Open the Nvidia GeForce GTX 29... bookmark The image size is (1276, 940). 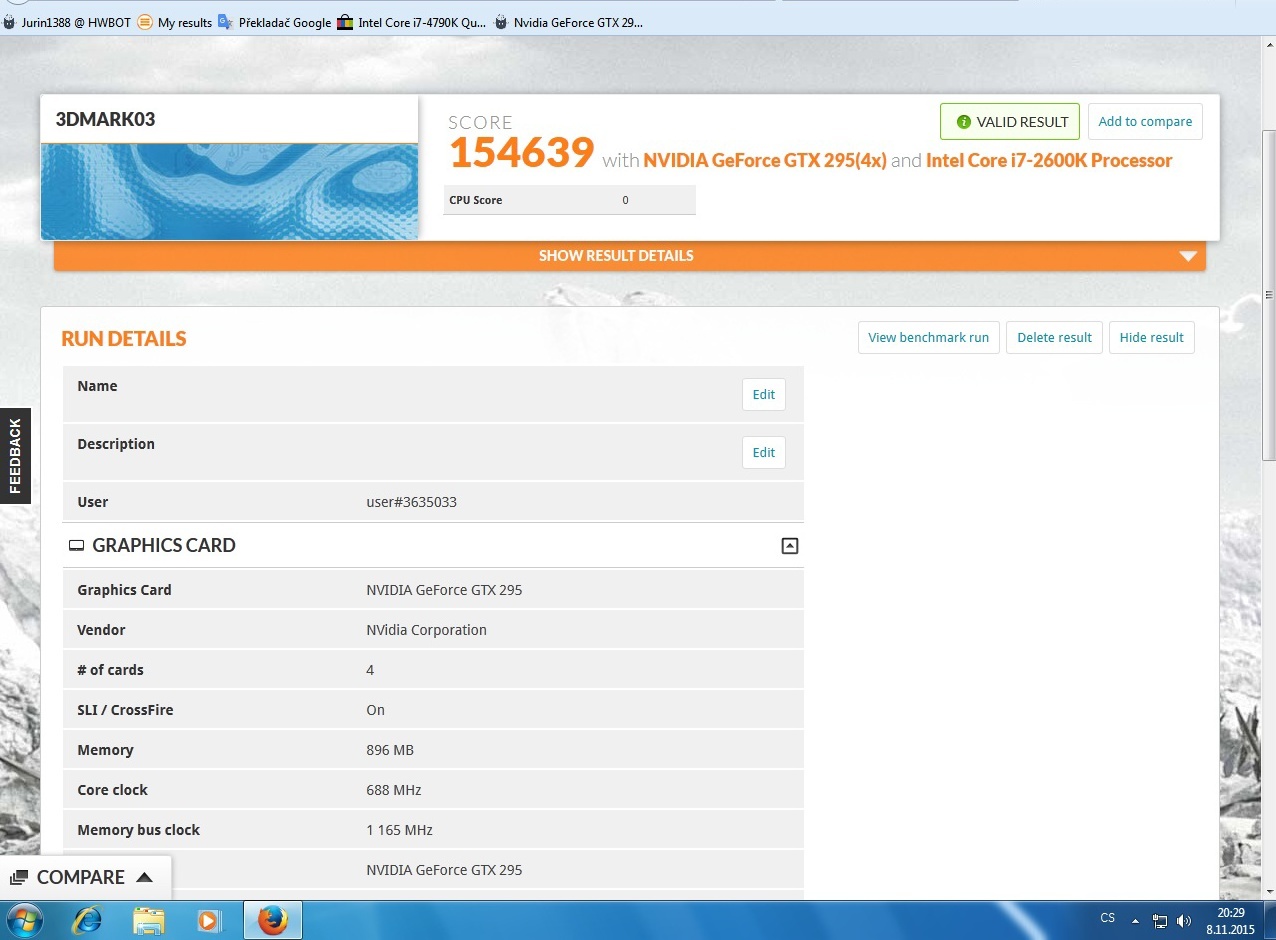pos(569,22)
